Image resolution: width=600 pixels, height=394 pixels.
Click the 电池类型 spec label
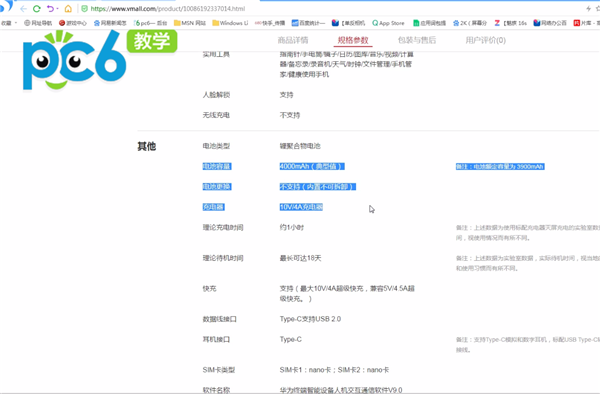click(216, 146)
